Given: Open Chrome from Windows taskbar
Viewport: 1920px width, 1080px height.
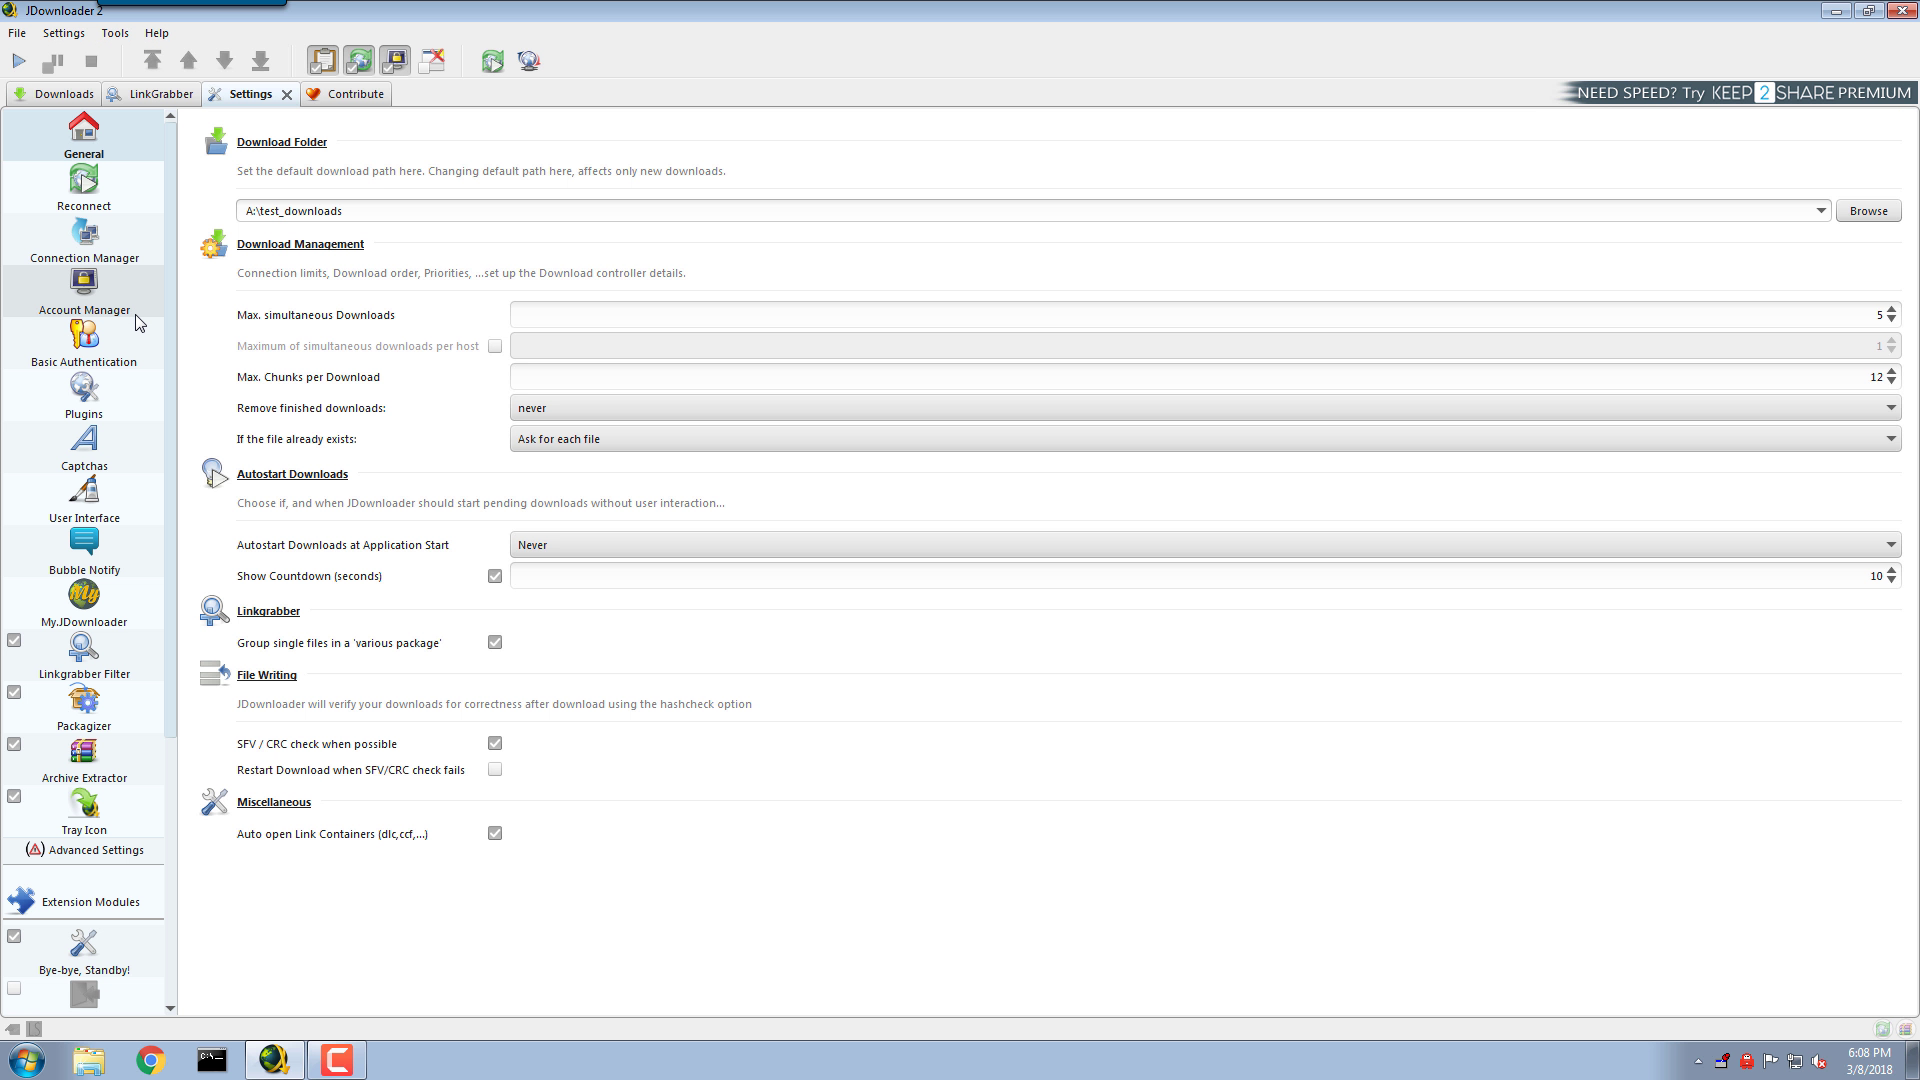Looking at the screenshot, I should click(x=150, y=1060).
